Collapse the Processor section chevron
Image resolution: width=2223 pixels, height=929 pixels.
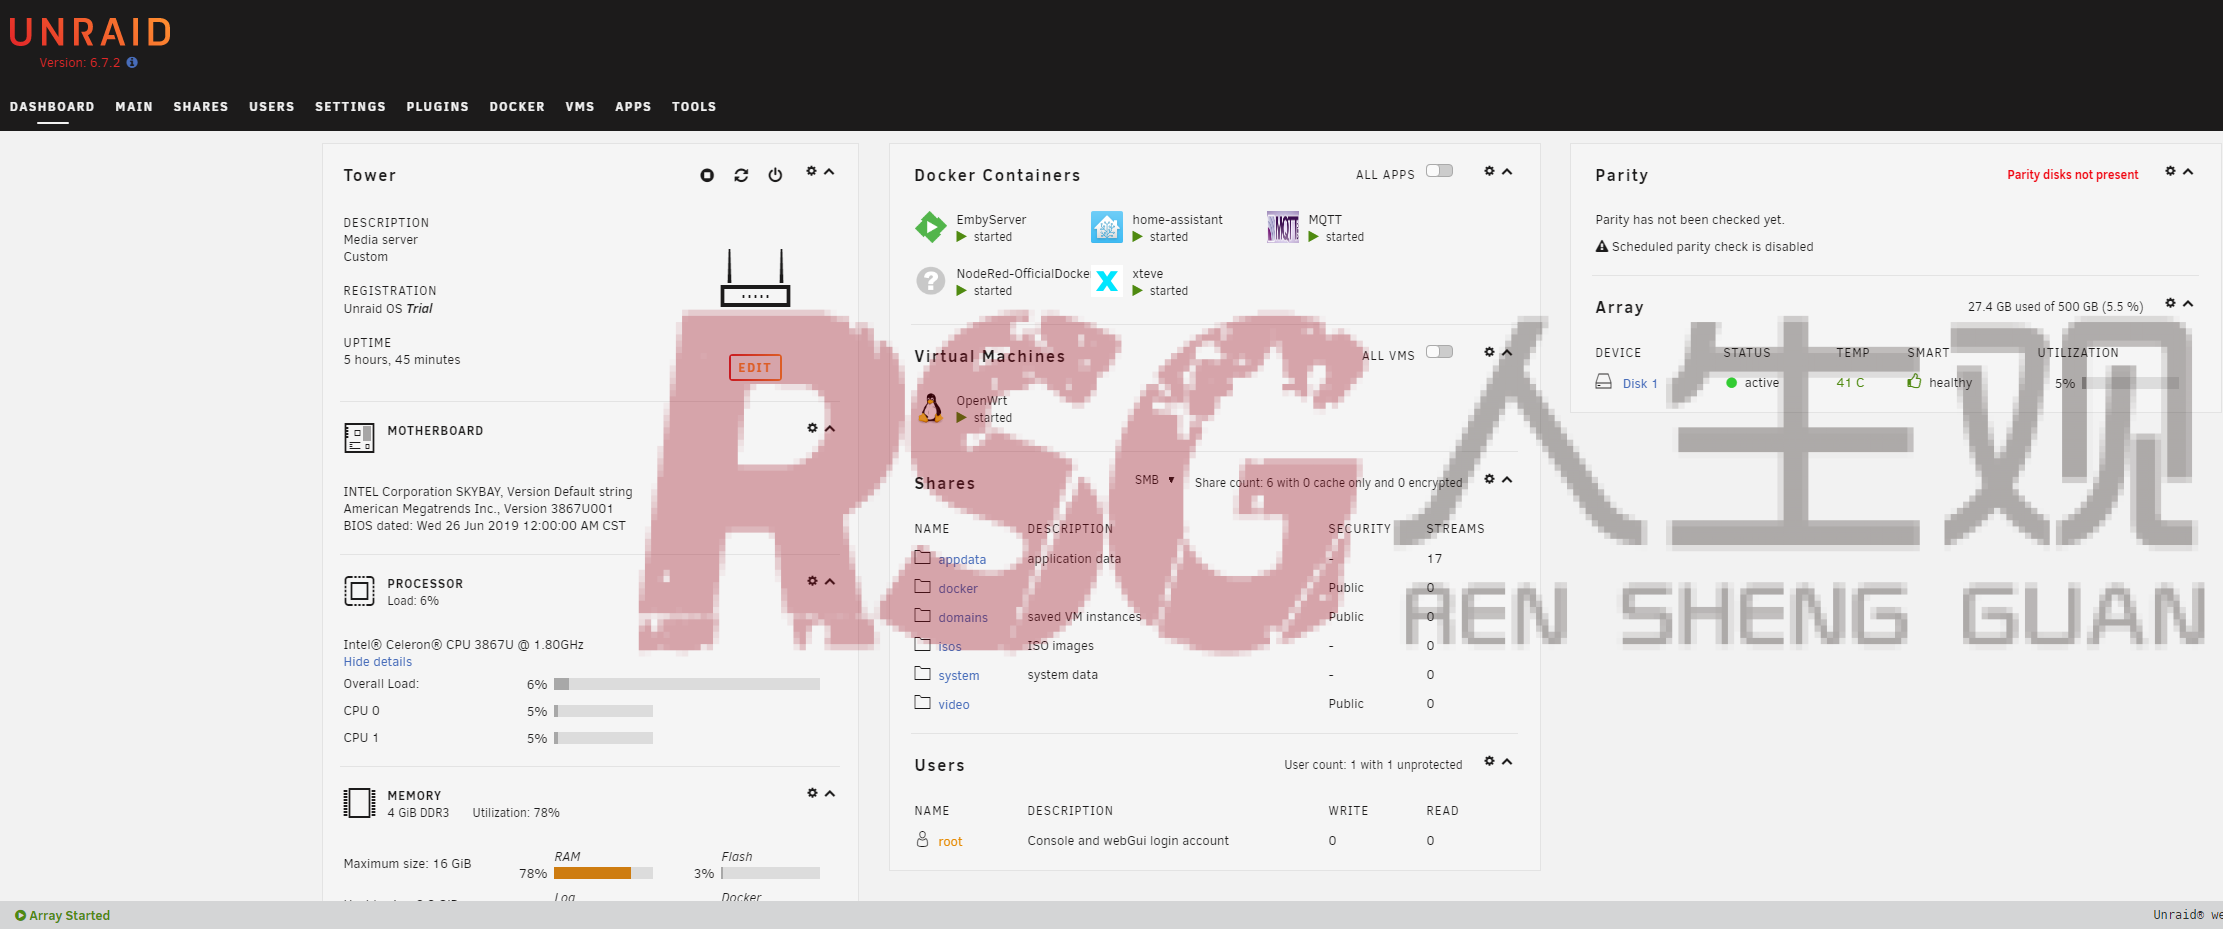829,582
